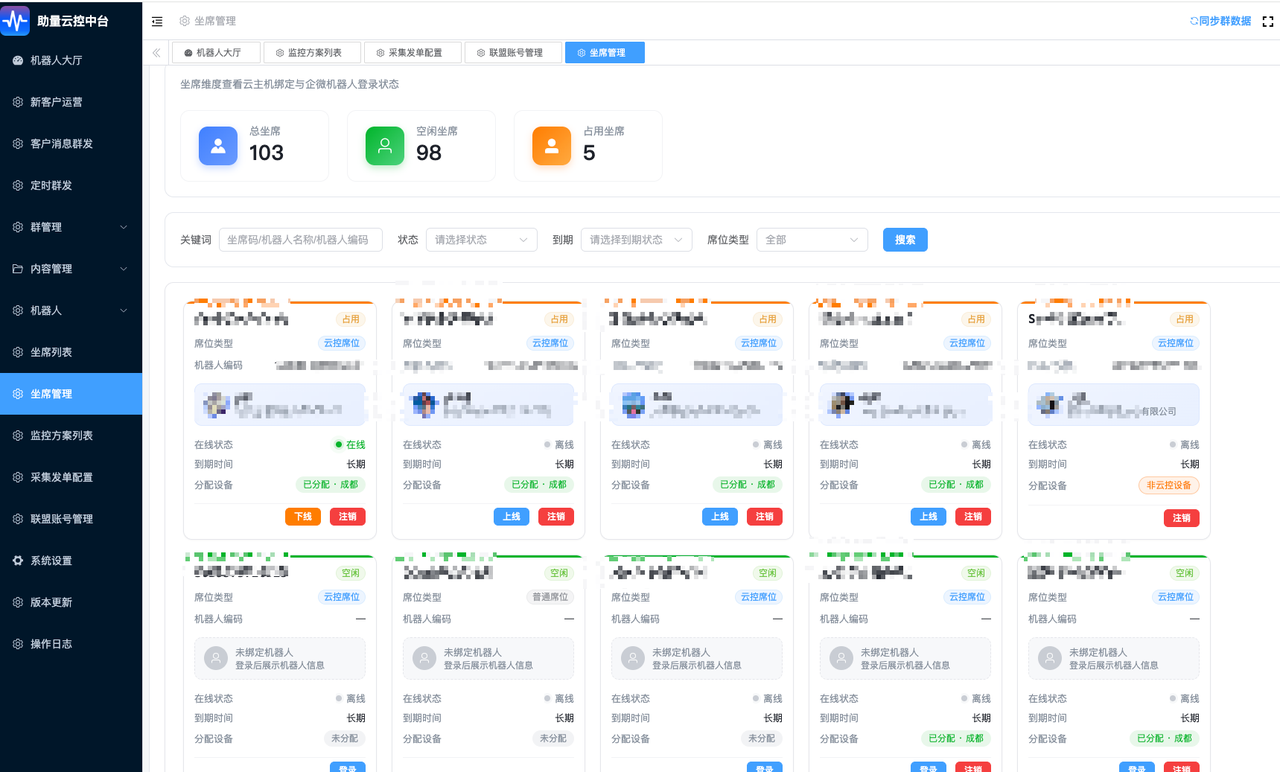Open the 席位类型 全部 dropdown
This screenshot has width=1280, height=772.
tap(812, 240)
